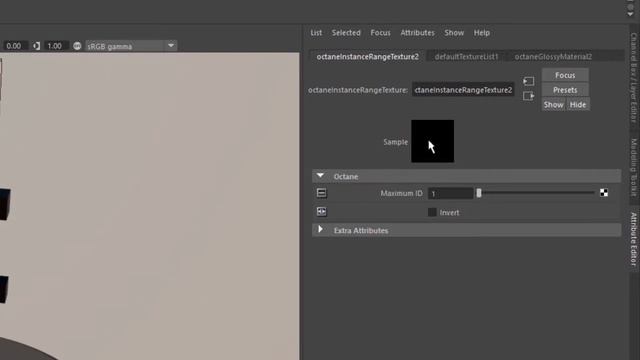Open the Modeling Toolkit side tab
Image resolution: width=640 pixels, height=360 pixels.
[x=633, y=167]
